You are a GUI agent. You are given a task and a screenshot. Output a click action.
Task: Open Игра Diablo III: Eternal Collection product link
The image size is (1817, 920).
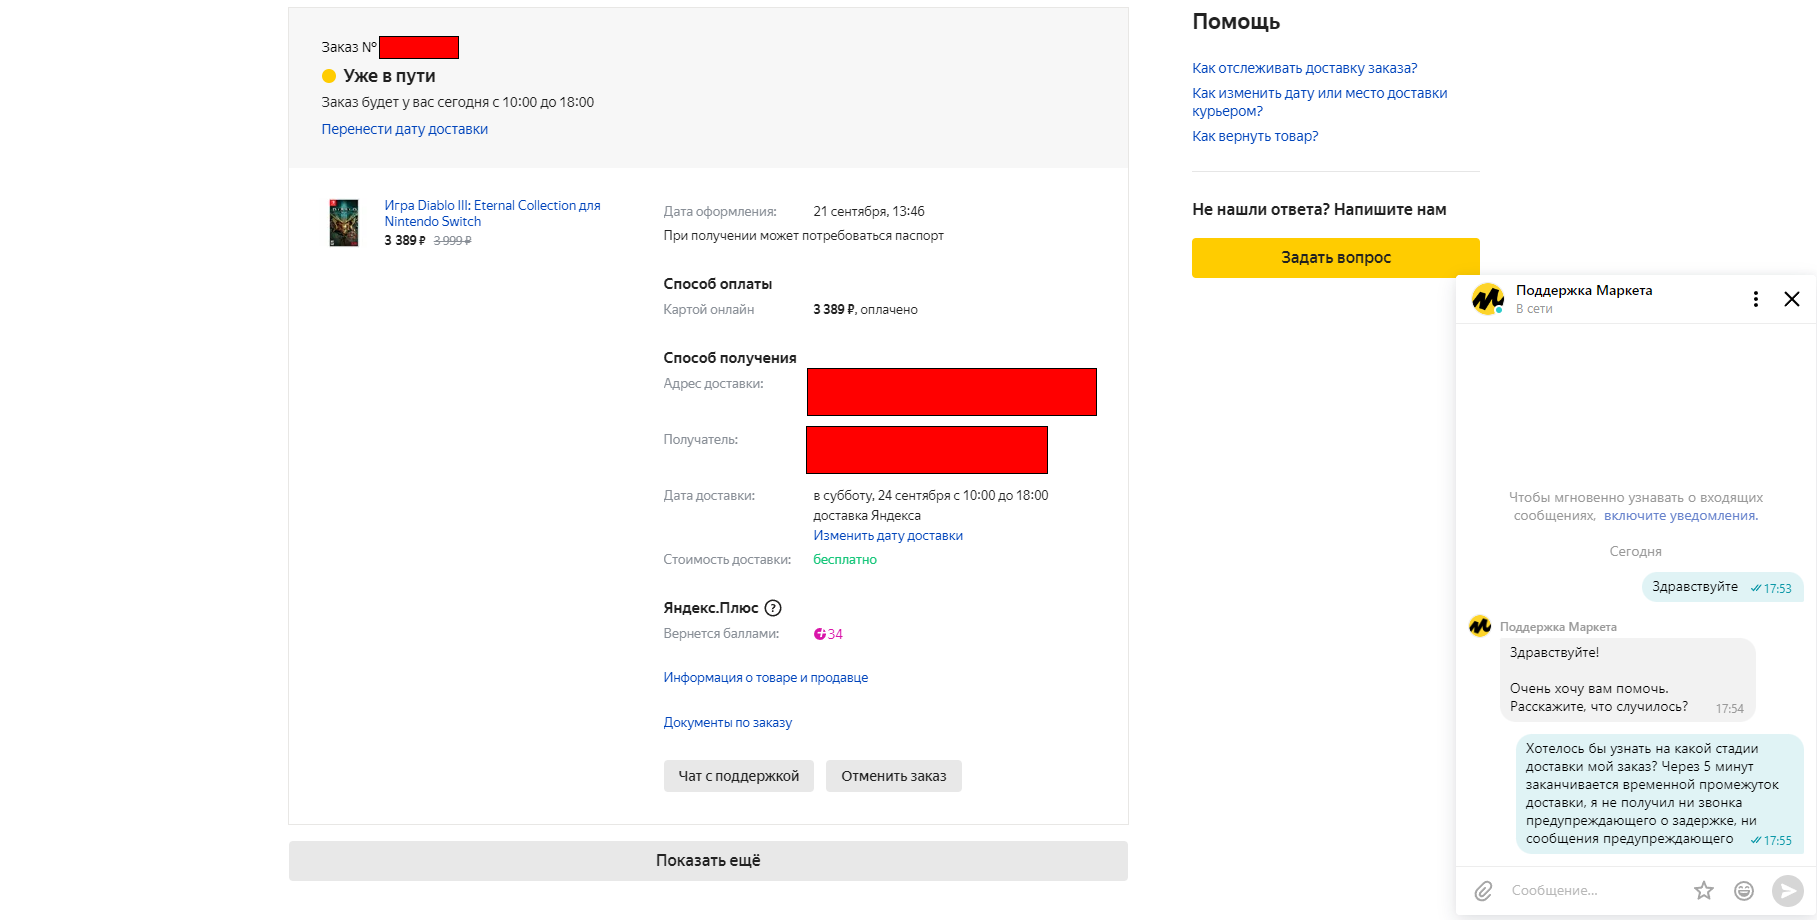tap(492, 213)
